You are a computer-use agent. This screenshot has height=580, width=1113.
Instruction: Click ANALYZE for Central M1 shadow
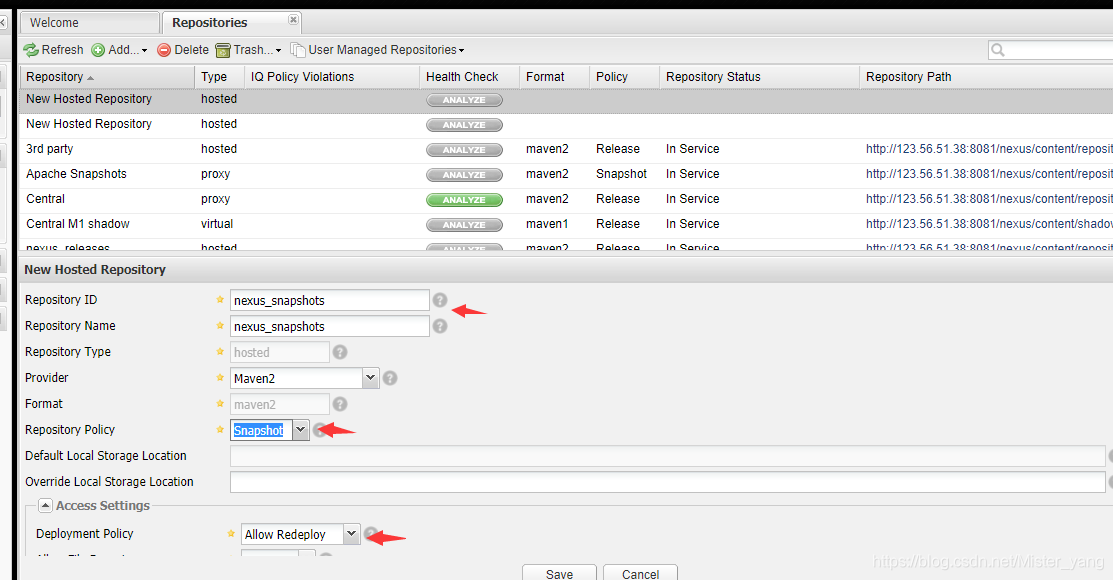click(464, 225)
